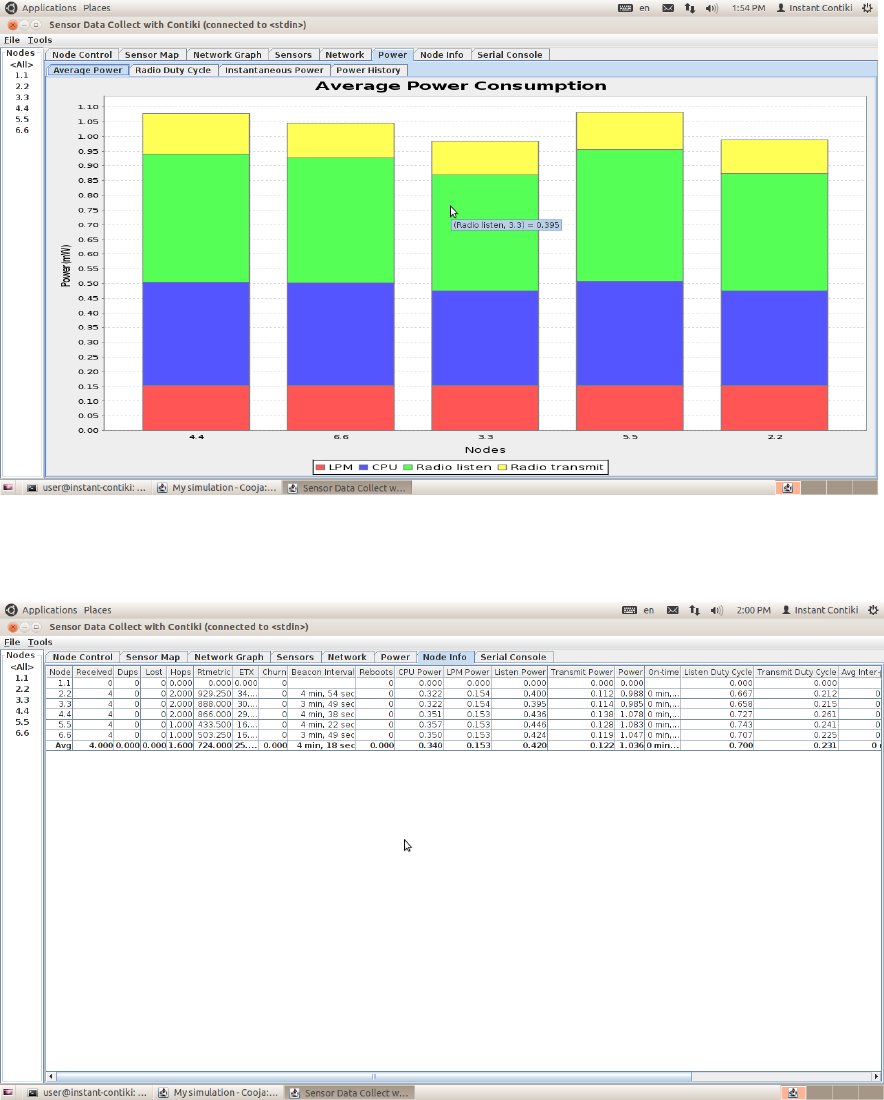Select node 6.6 in the top window's node list

coord(22,130)
